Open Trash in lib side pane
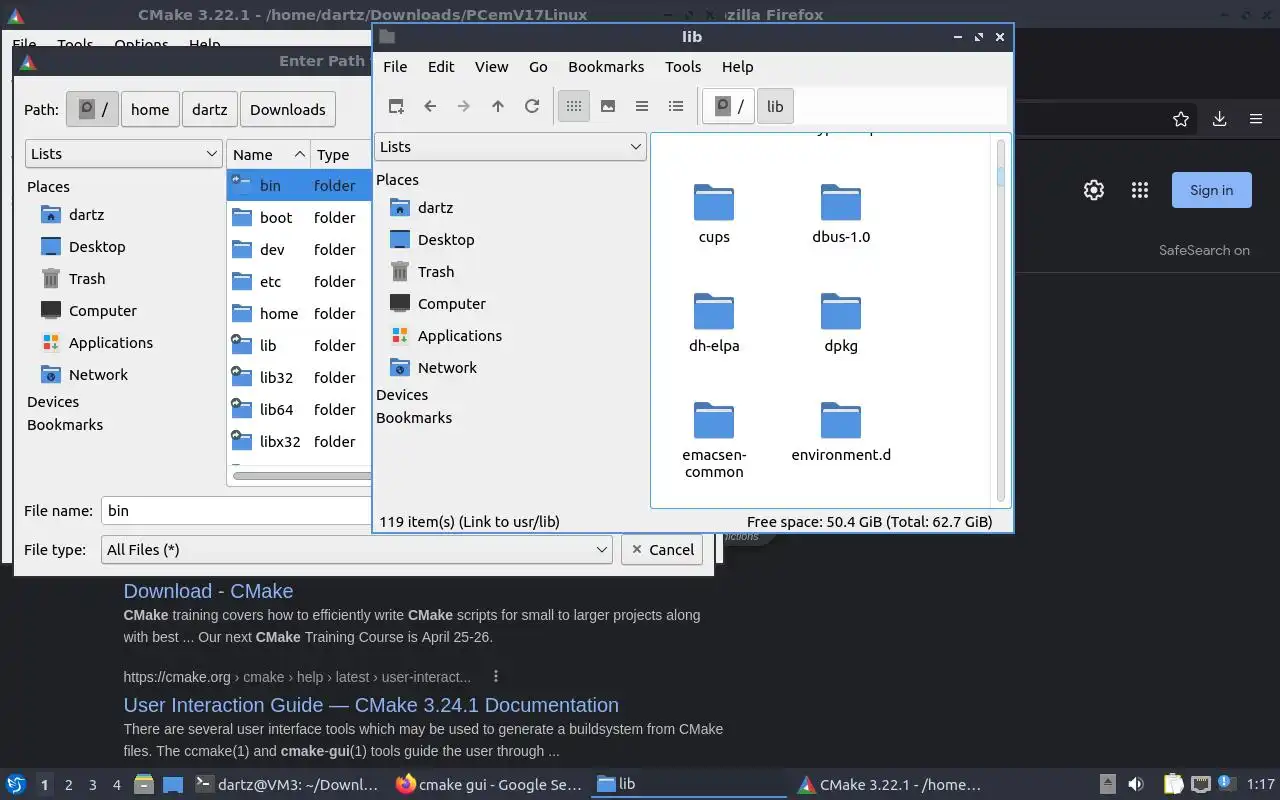 click(x=436, y=272)
